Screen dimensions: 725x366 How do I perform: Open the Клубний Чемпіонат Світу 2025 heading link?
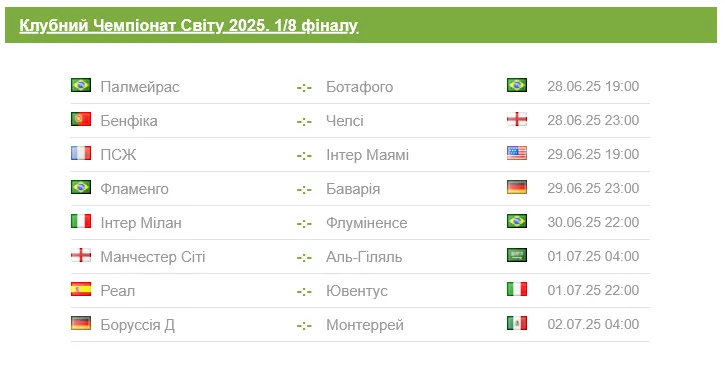click(x=189, y=25)
